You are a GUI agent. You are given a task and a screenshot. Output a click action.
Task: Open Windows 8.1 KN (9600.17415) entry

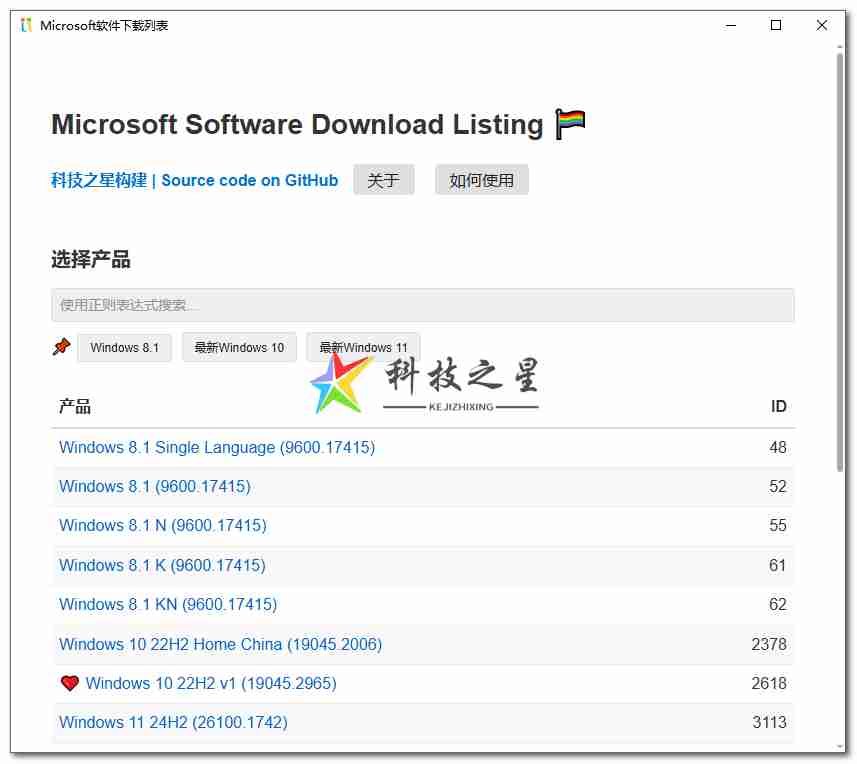(x=168, y=604)
